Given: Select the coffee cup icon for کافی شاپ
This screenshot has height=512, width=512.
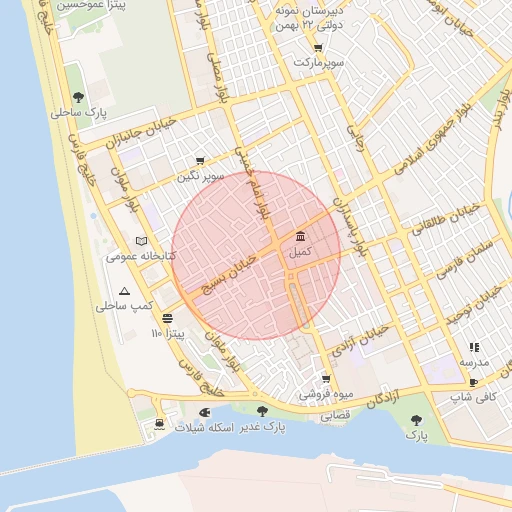Looking at the screenshot, I should (x=473, y=382).
